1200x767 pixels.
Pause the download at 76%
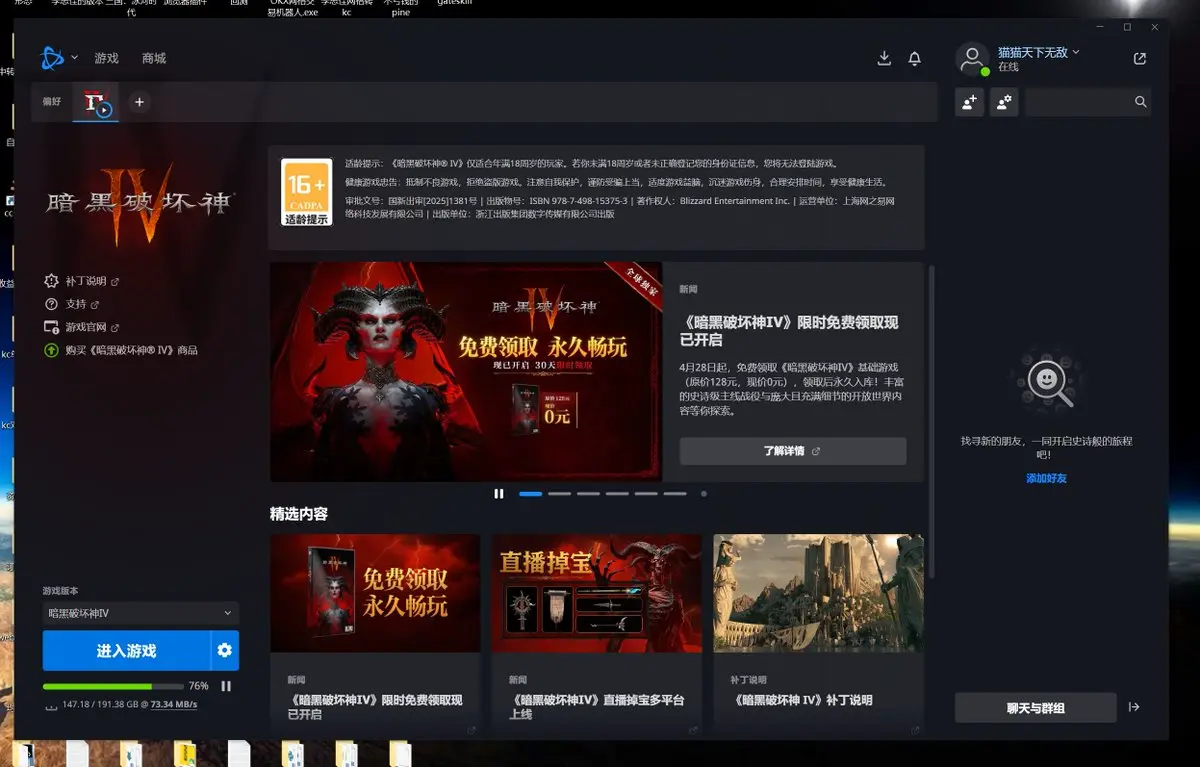click(226, 686)
